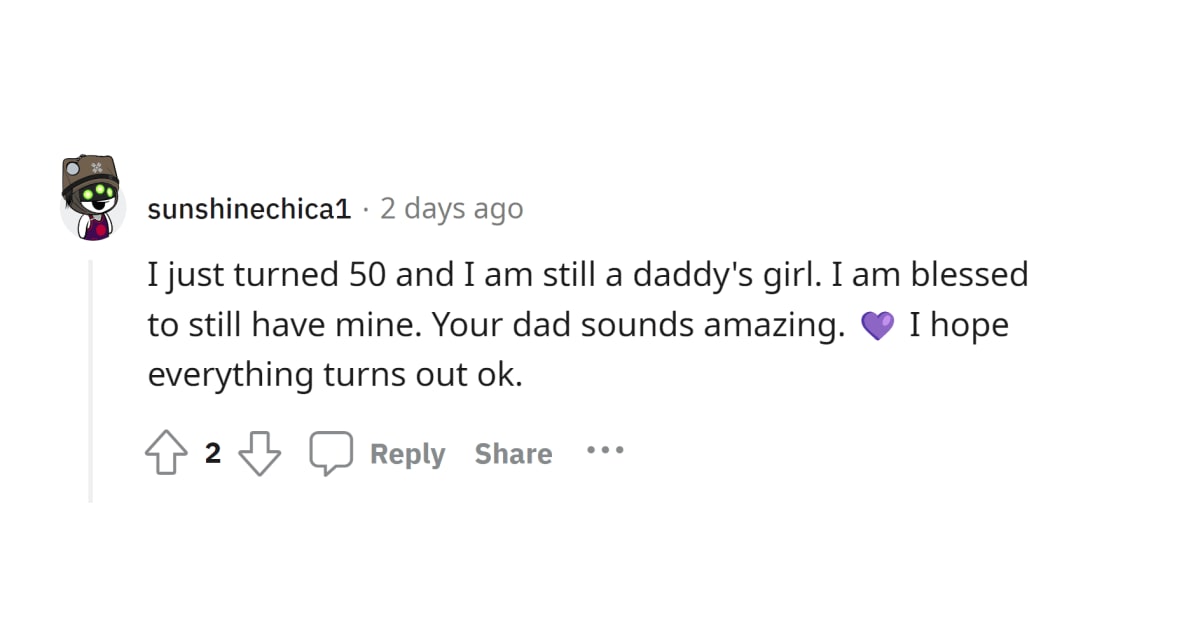Click the text "everything turns out ok."

coord(335,375)
